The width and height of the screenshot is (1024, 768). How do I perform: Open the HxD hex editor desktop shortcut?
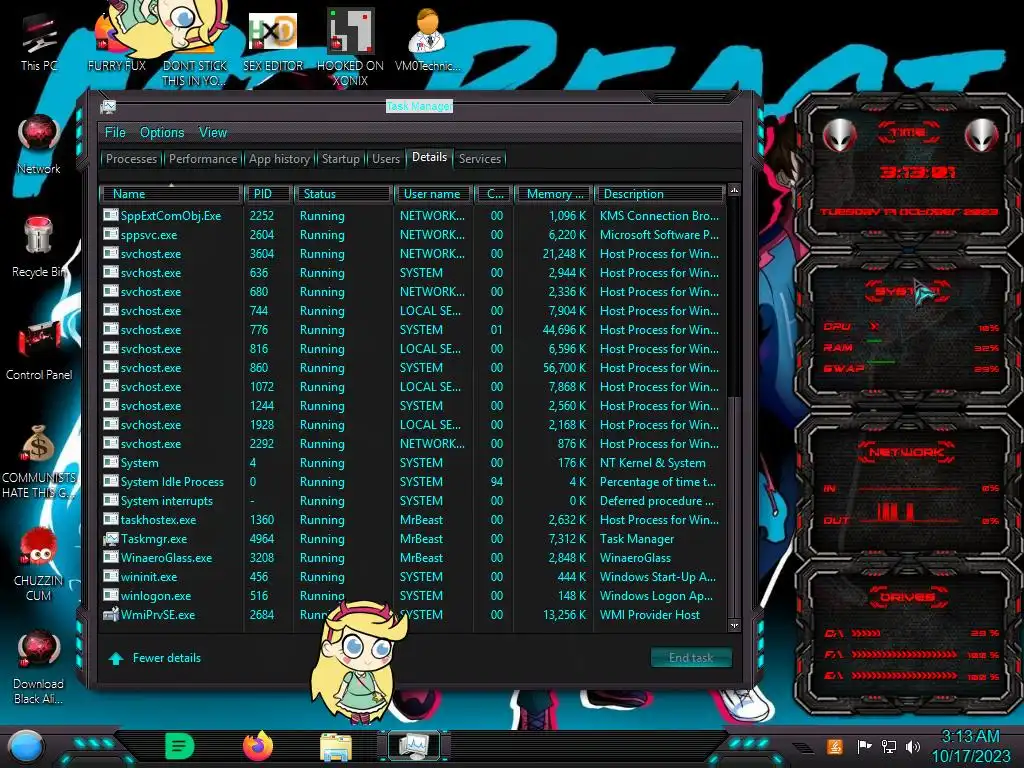[273, 40]
